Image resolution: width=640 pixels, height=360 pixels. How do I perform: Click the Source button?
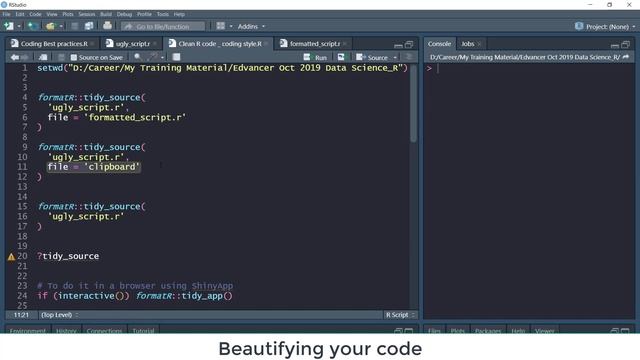tap(372, 58)
